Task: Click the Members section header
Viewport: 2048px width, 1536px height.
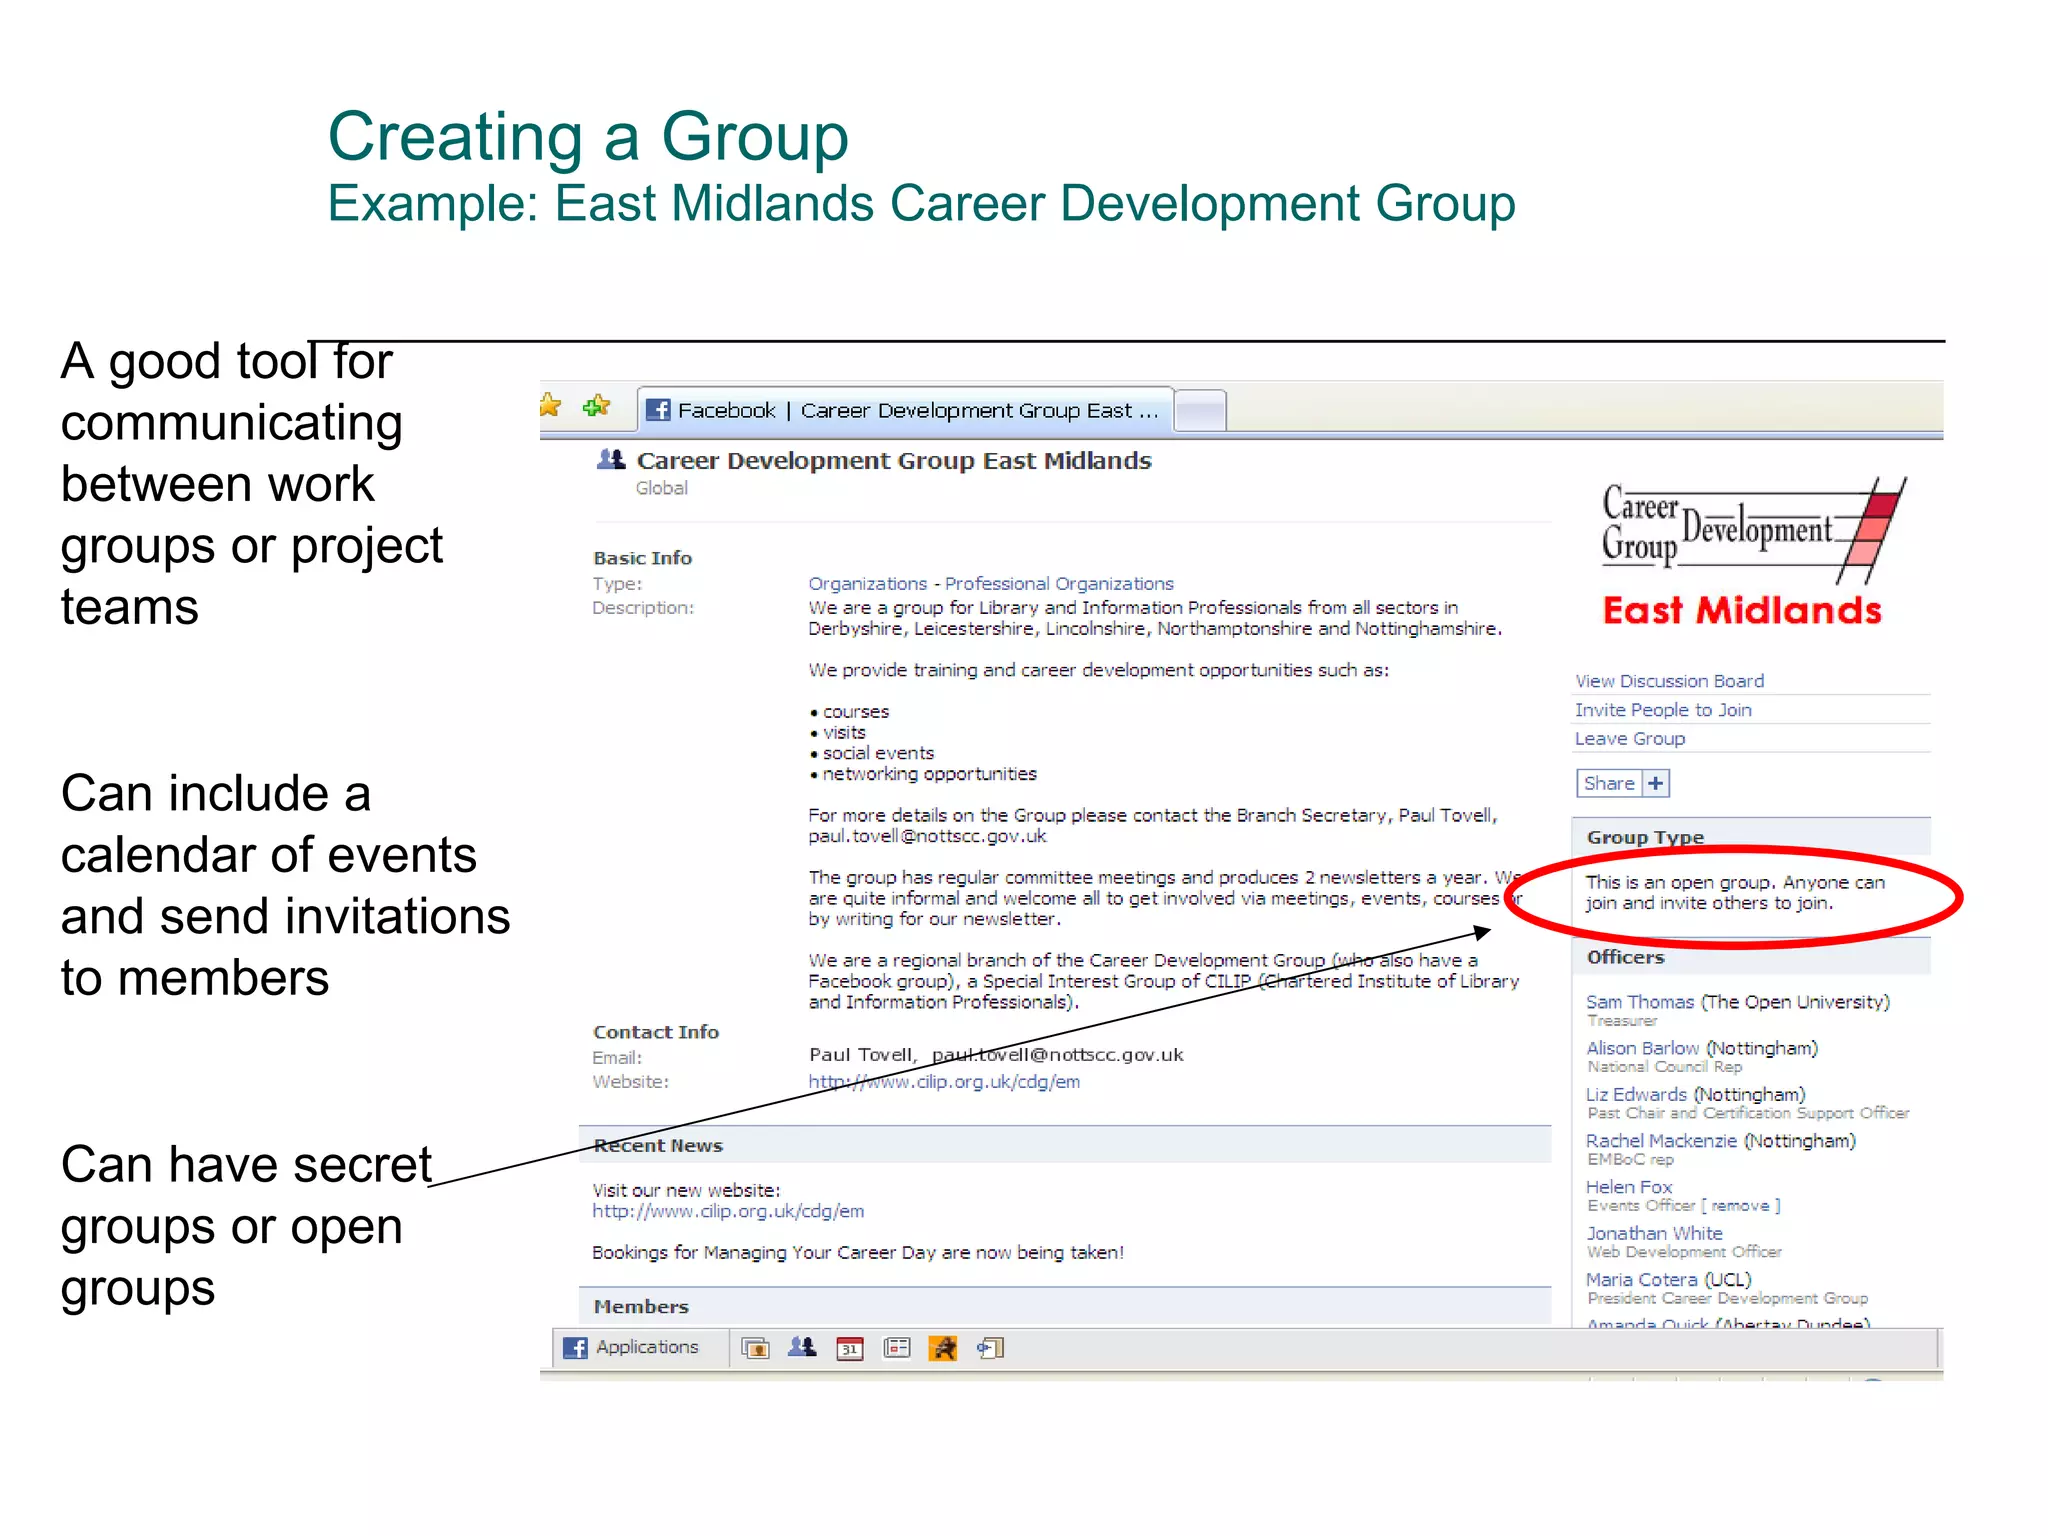Action: (x=1065, y=1306)
